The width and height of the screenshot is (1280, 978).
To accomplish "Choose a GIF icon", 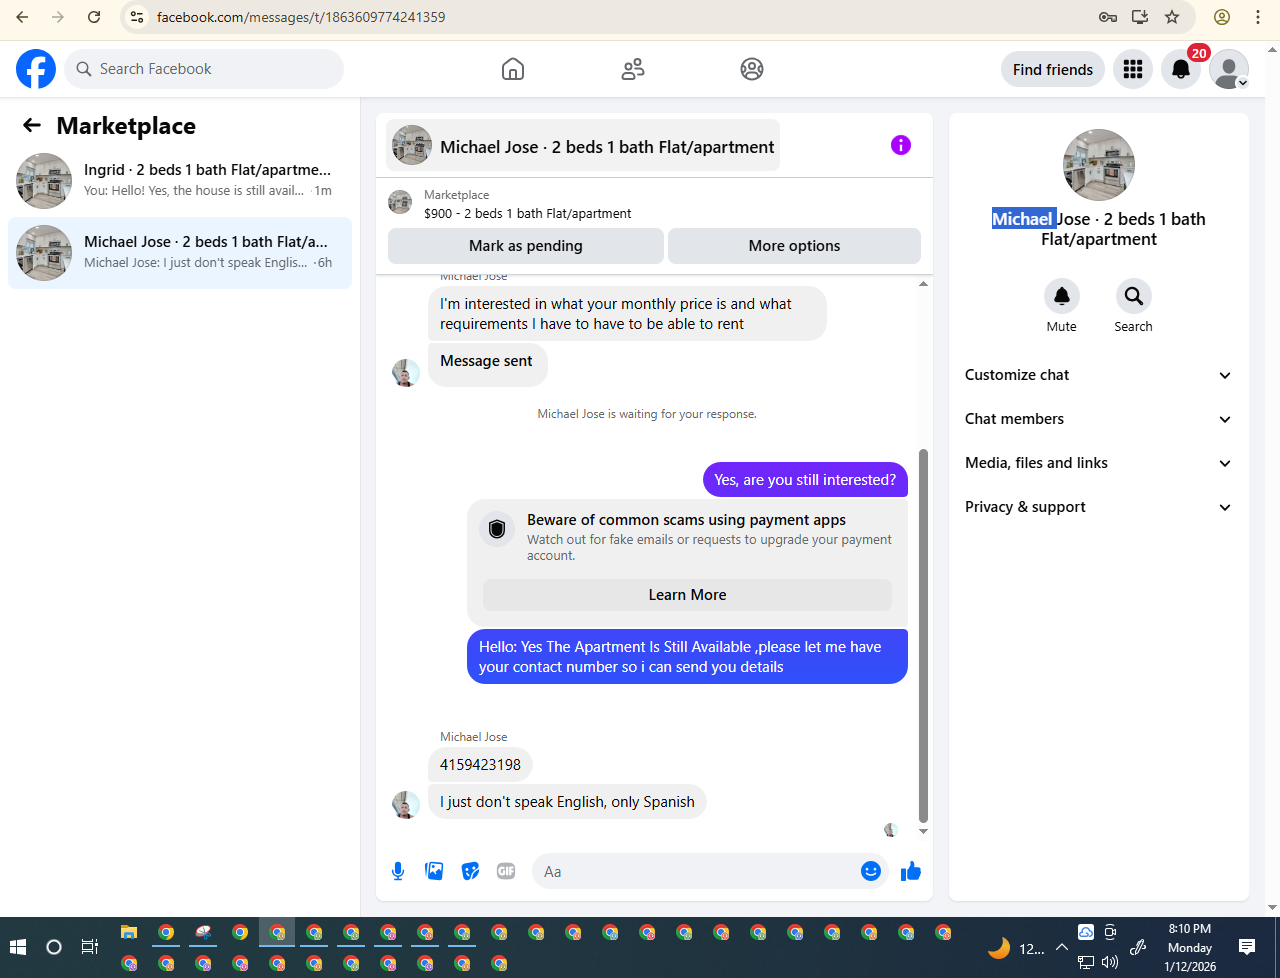I will pyautogui.click(x=506, y=871).
